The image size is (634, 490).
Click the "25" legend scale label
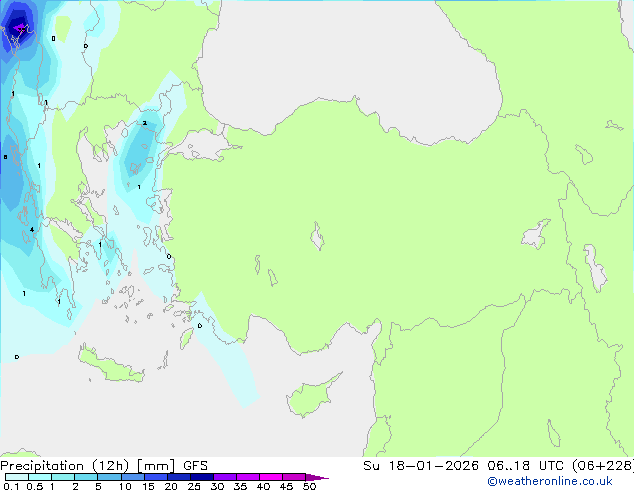point(194,486)
